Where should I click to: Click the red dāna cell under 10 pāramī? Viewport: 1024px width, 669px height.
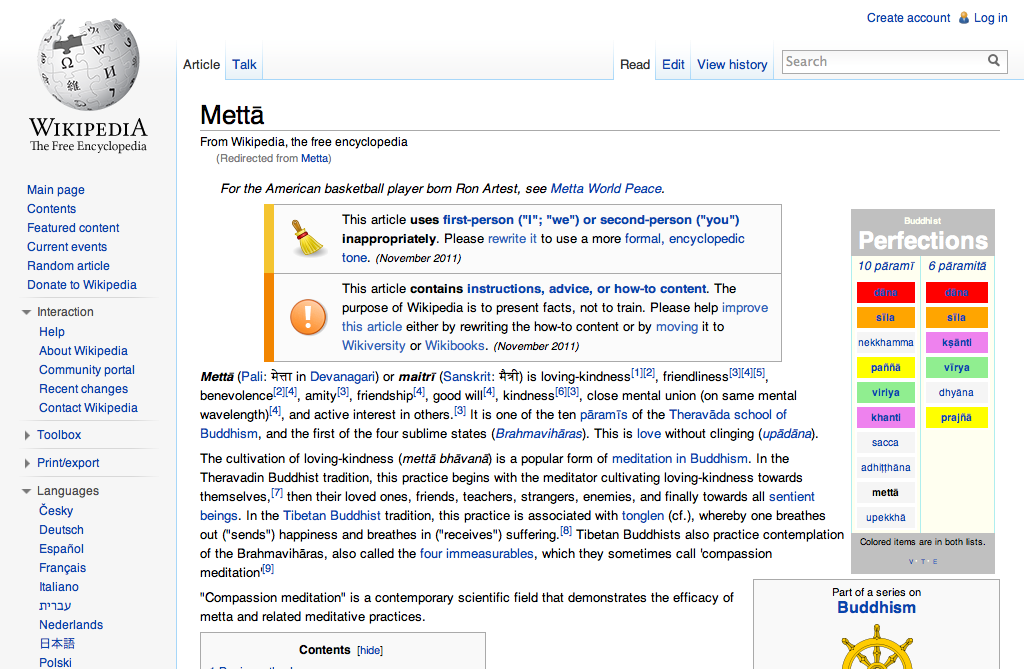(886, 293)
